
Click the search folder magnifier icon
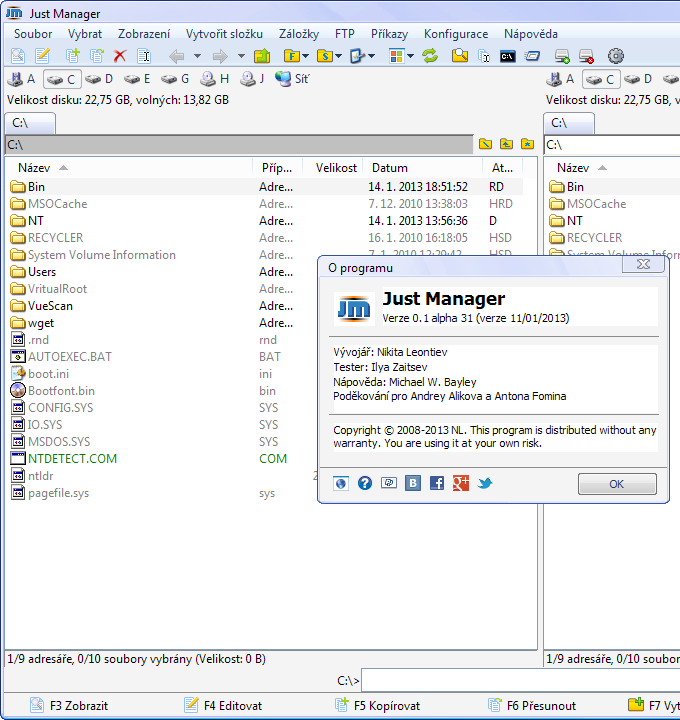click(x=460, y=56)
